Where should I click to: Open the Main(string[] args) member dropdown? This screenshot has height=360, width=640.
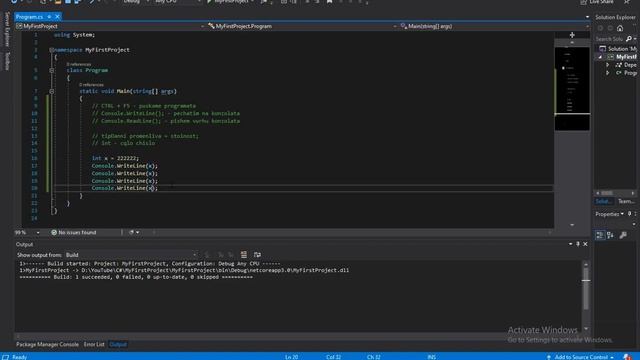(494, 26)
